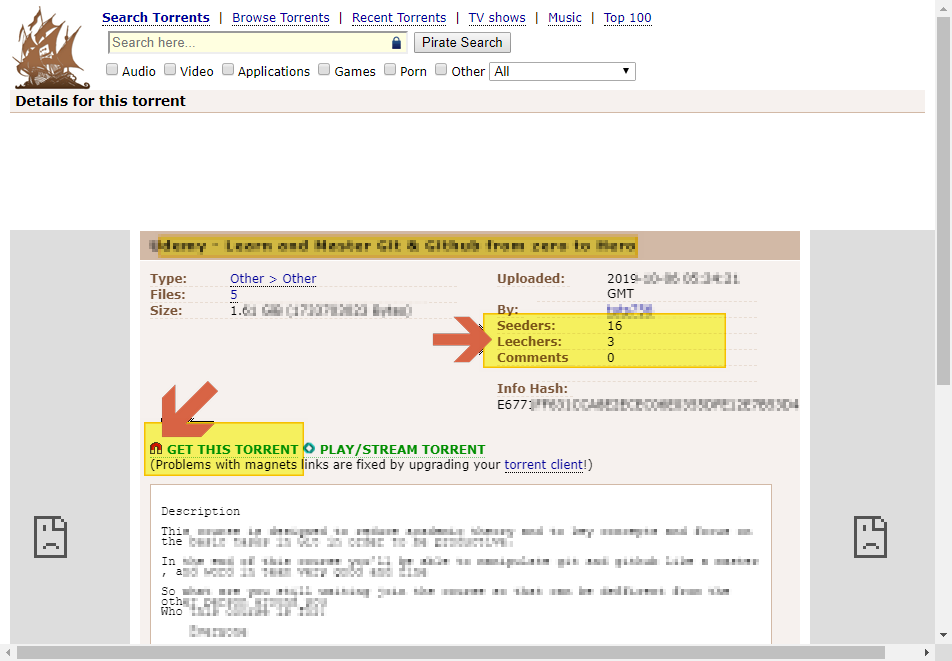This screenshot has width=952, height=661.
Task: Toggle the Porn category checkbox
Action: click(390, 69)
